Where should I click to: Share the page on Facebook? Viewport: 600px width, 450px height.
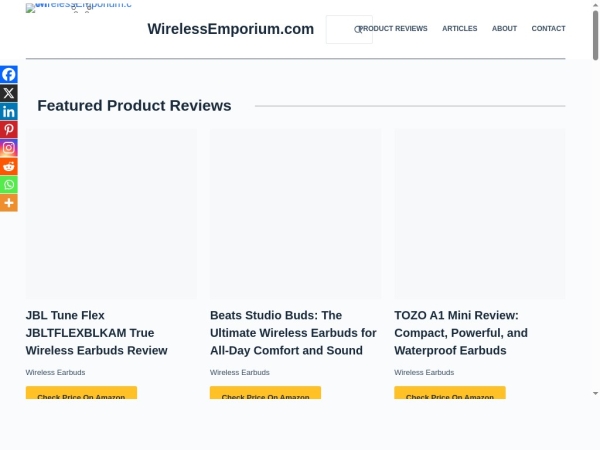pyautogui.click(x=9, y=74)
